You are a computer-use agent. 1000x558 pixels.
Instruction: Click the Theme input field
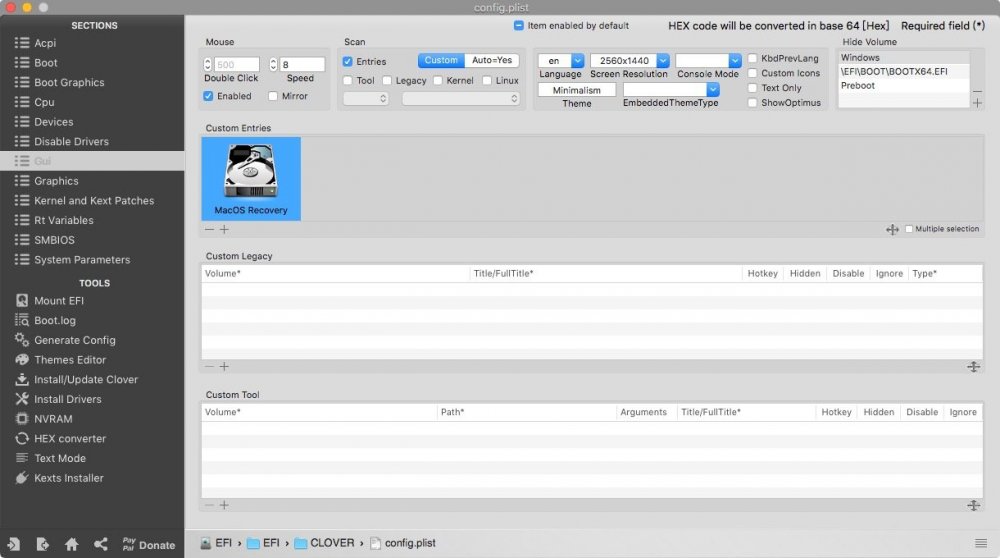pos(577,90)
